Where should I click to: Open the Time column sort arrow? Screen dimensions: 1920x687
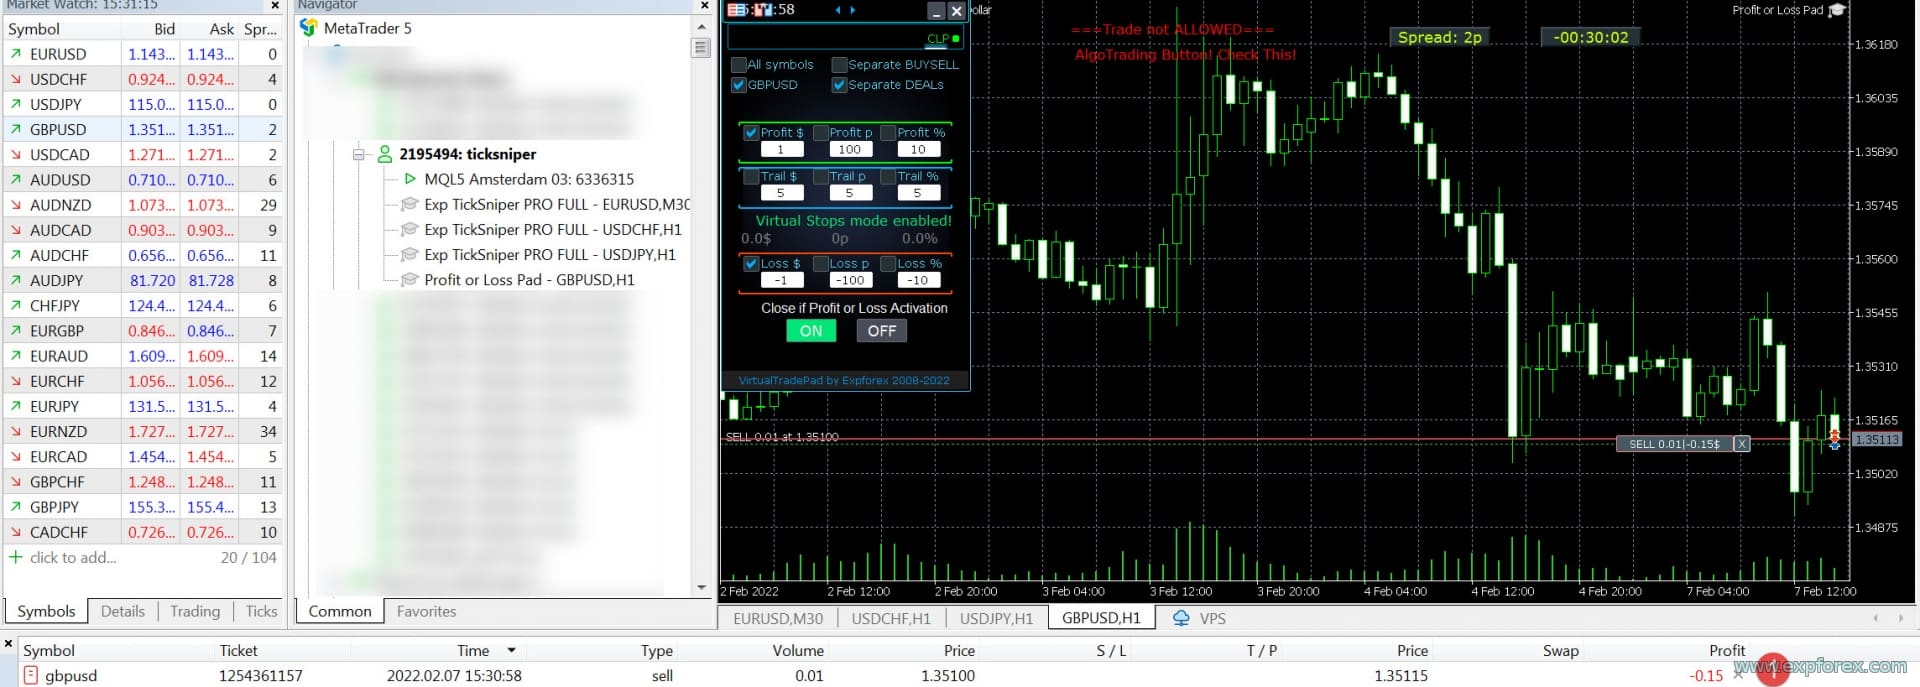click(511, 650)
